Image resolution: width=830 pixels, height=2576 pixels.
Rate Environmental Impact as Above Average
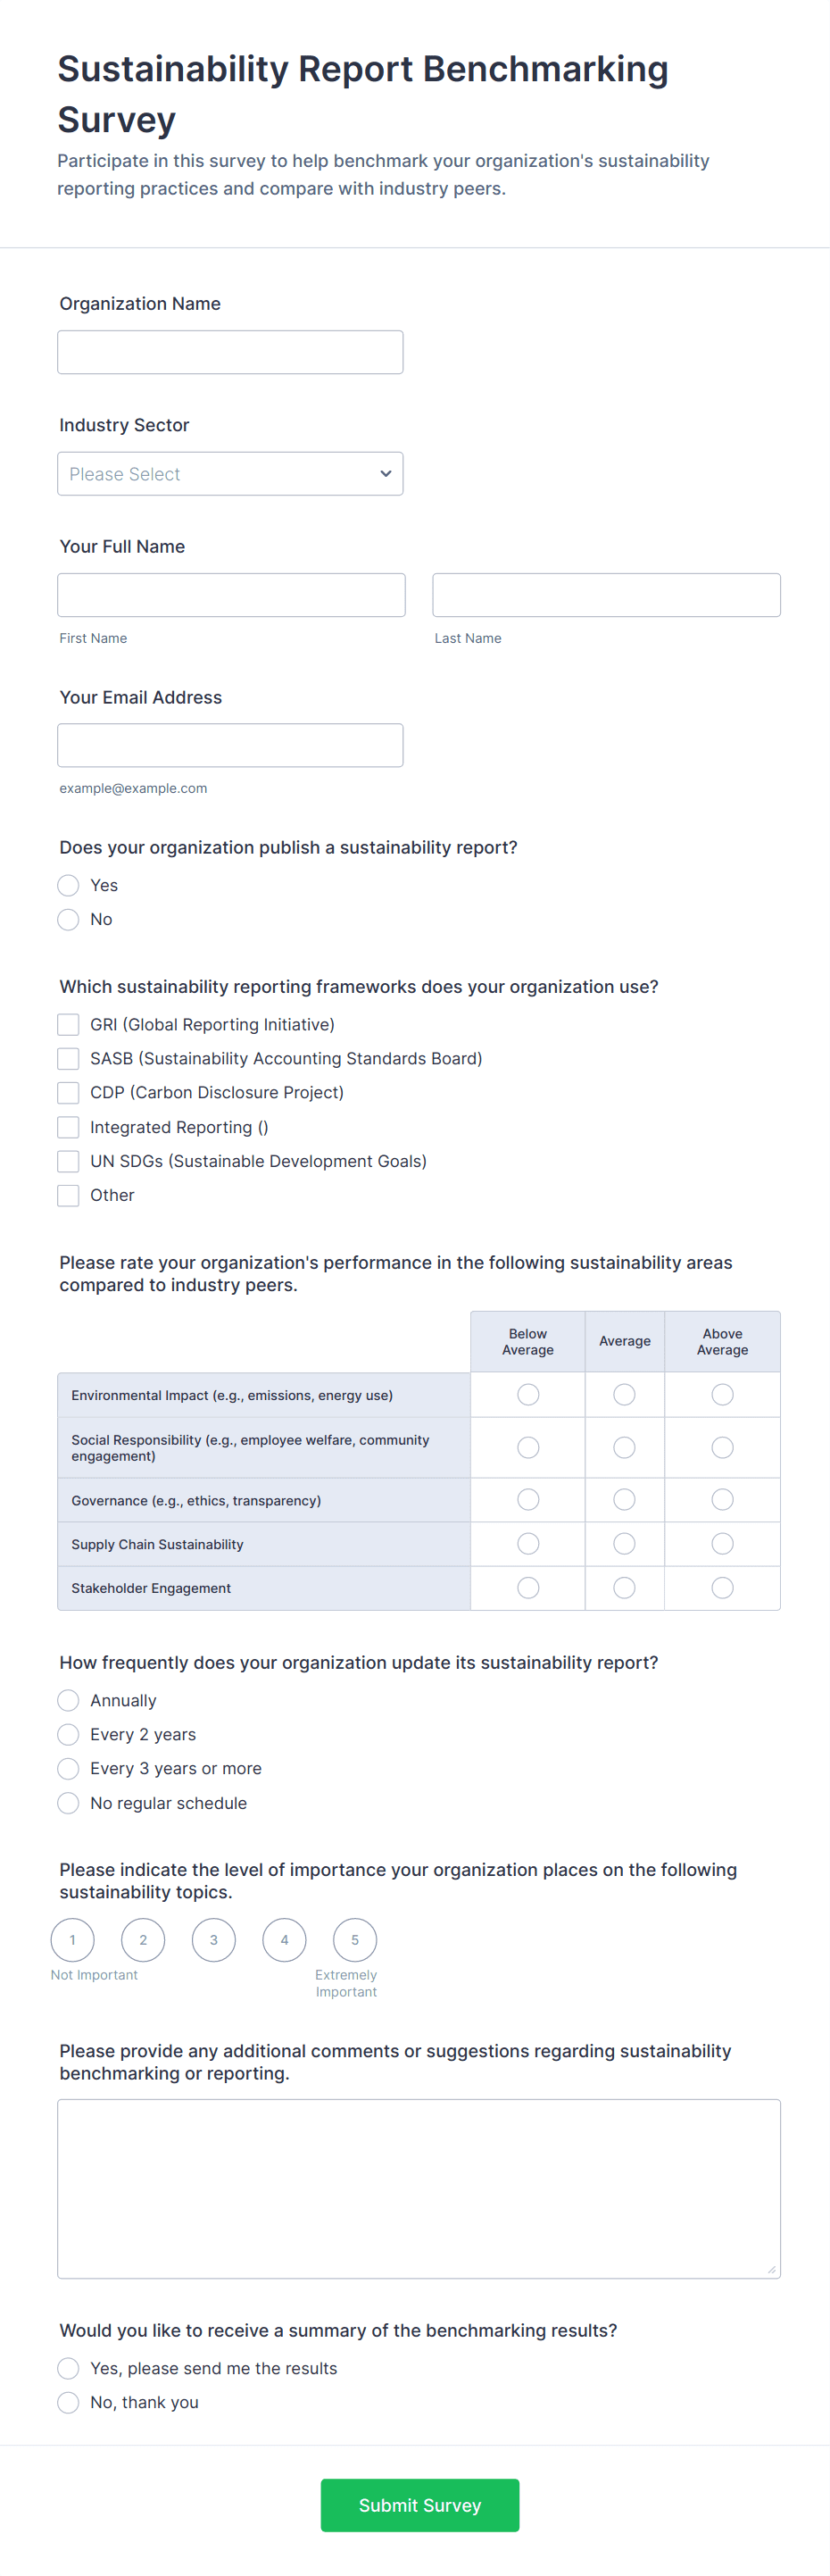point(722,1394)
